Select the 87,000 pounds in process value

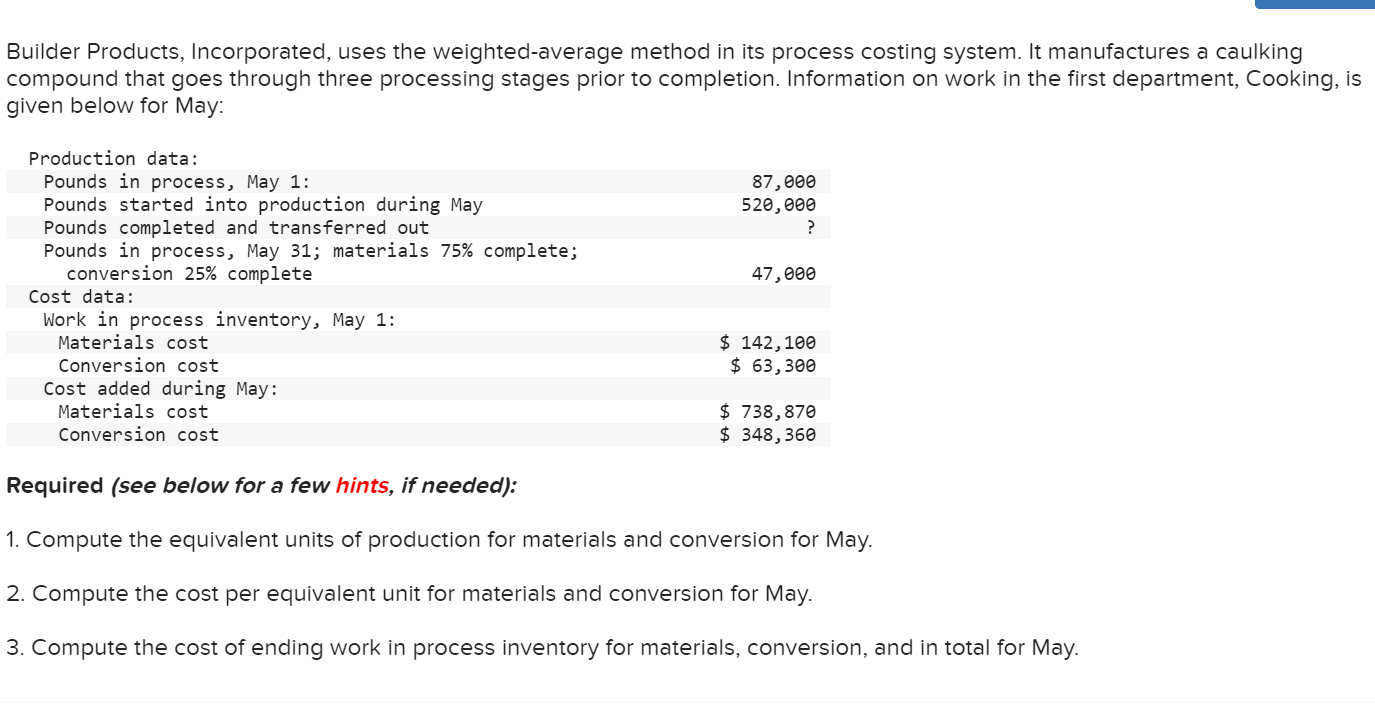[x=783, y=182]
